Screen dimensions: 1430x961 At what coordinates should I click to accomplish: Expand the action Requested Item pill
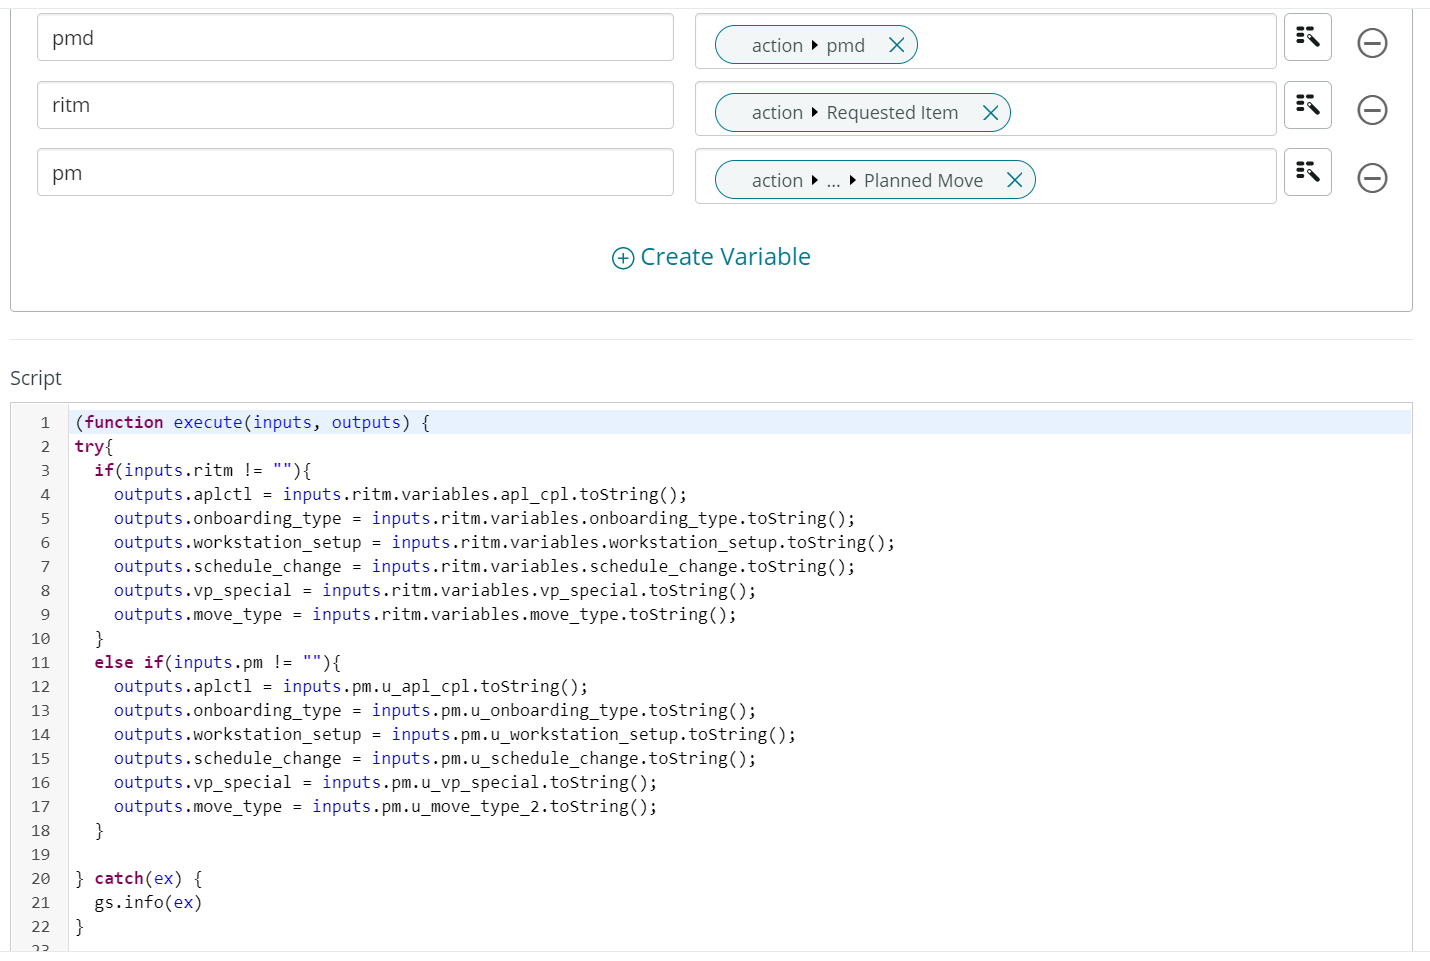[854, 113]
